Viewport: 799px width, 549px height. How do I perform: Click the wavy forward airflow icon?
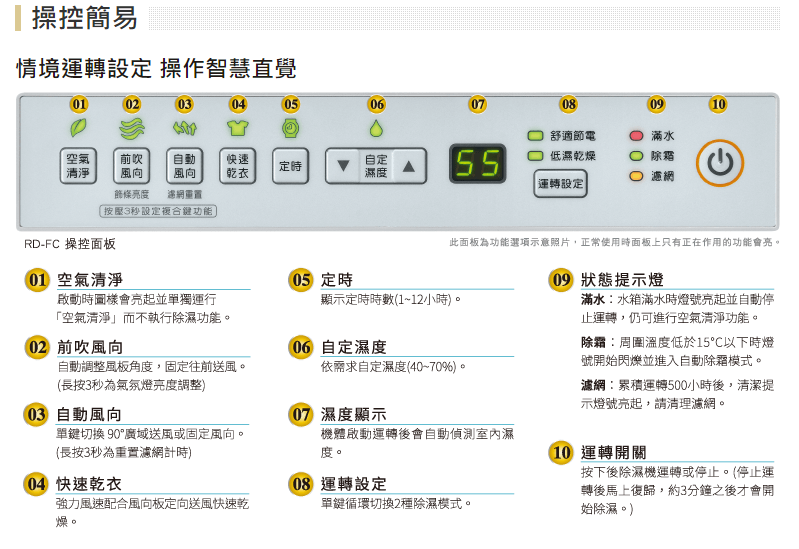(131, 128)
